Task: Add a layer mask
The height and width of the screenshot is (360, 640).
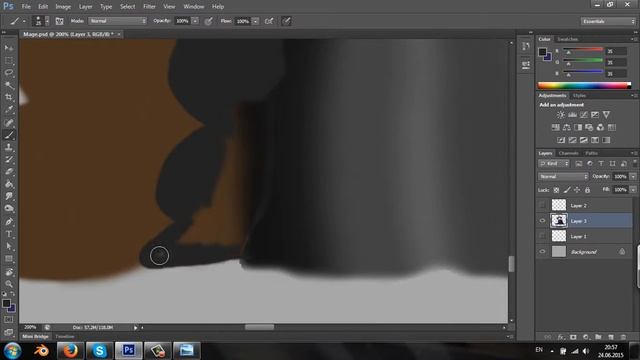Action: coord(573,337)
